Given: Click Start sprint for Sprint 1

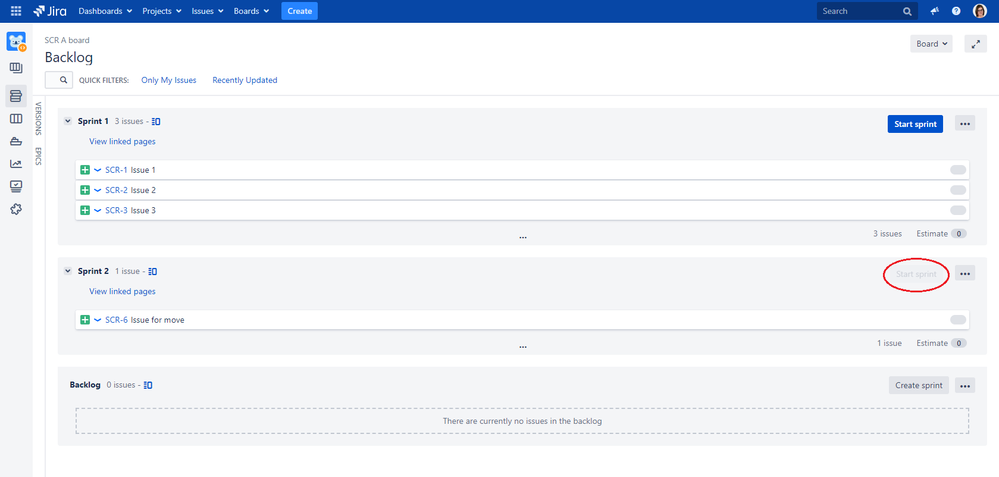Looking at the screenshot, I should 915,124.
